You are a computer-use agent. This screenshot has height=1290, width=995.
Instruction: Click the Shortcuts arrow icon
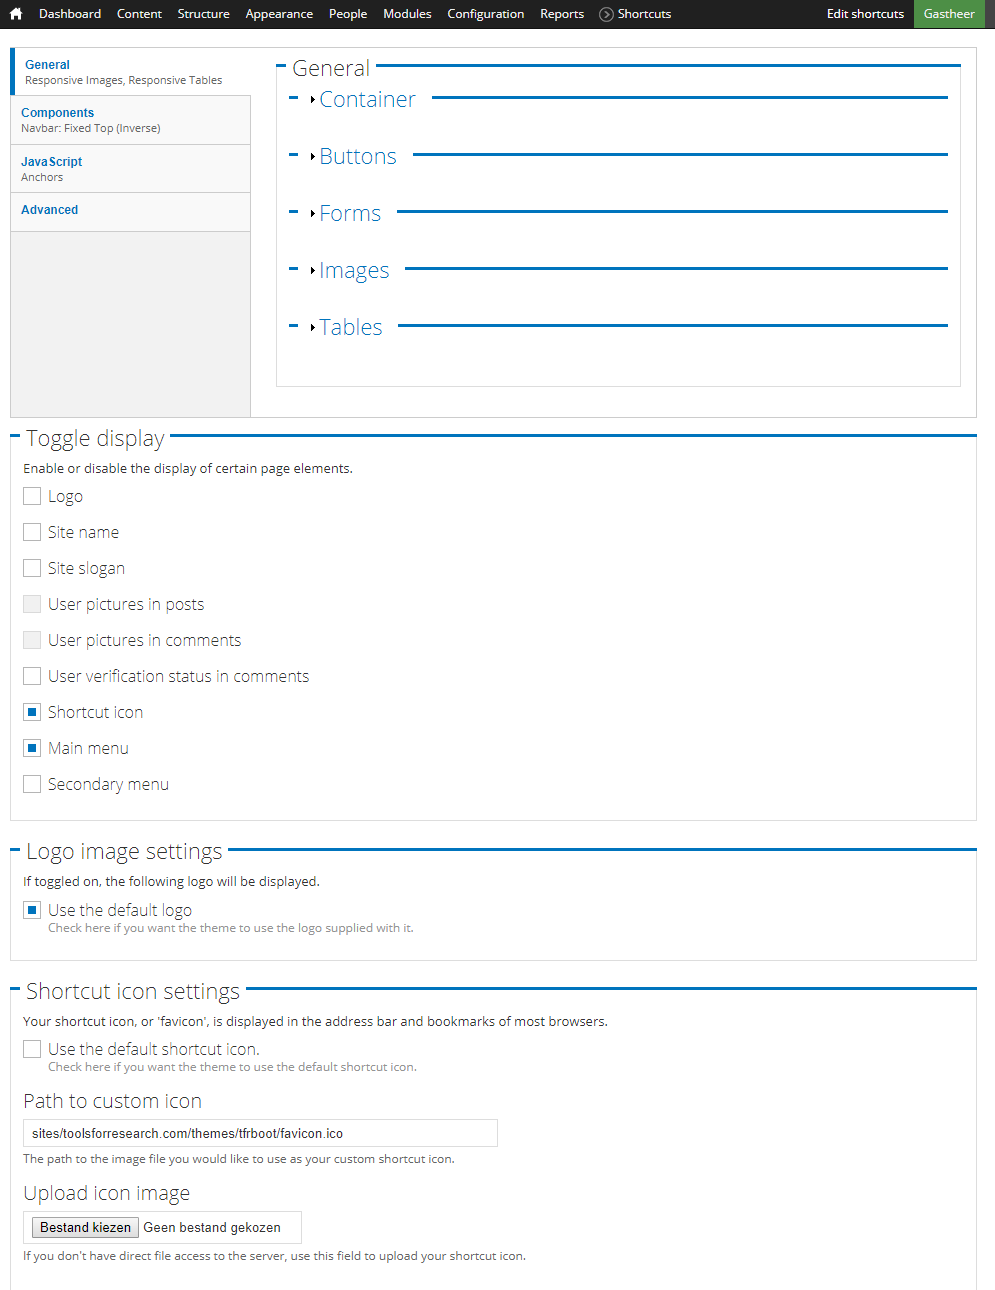pyautogui.click(x=606, y=14)
